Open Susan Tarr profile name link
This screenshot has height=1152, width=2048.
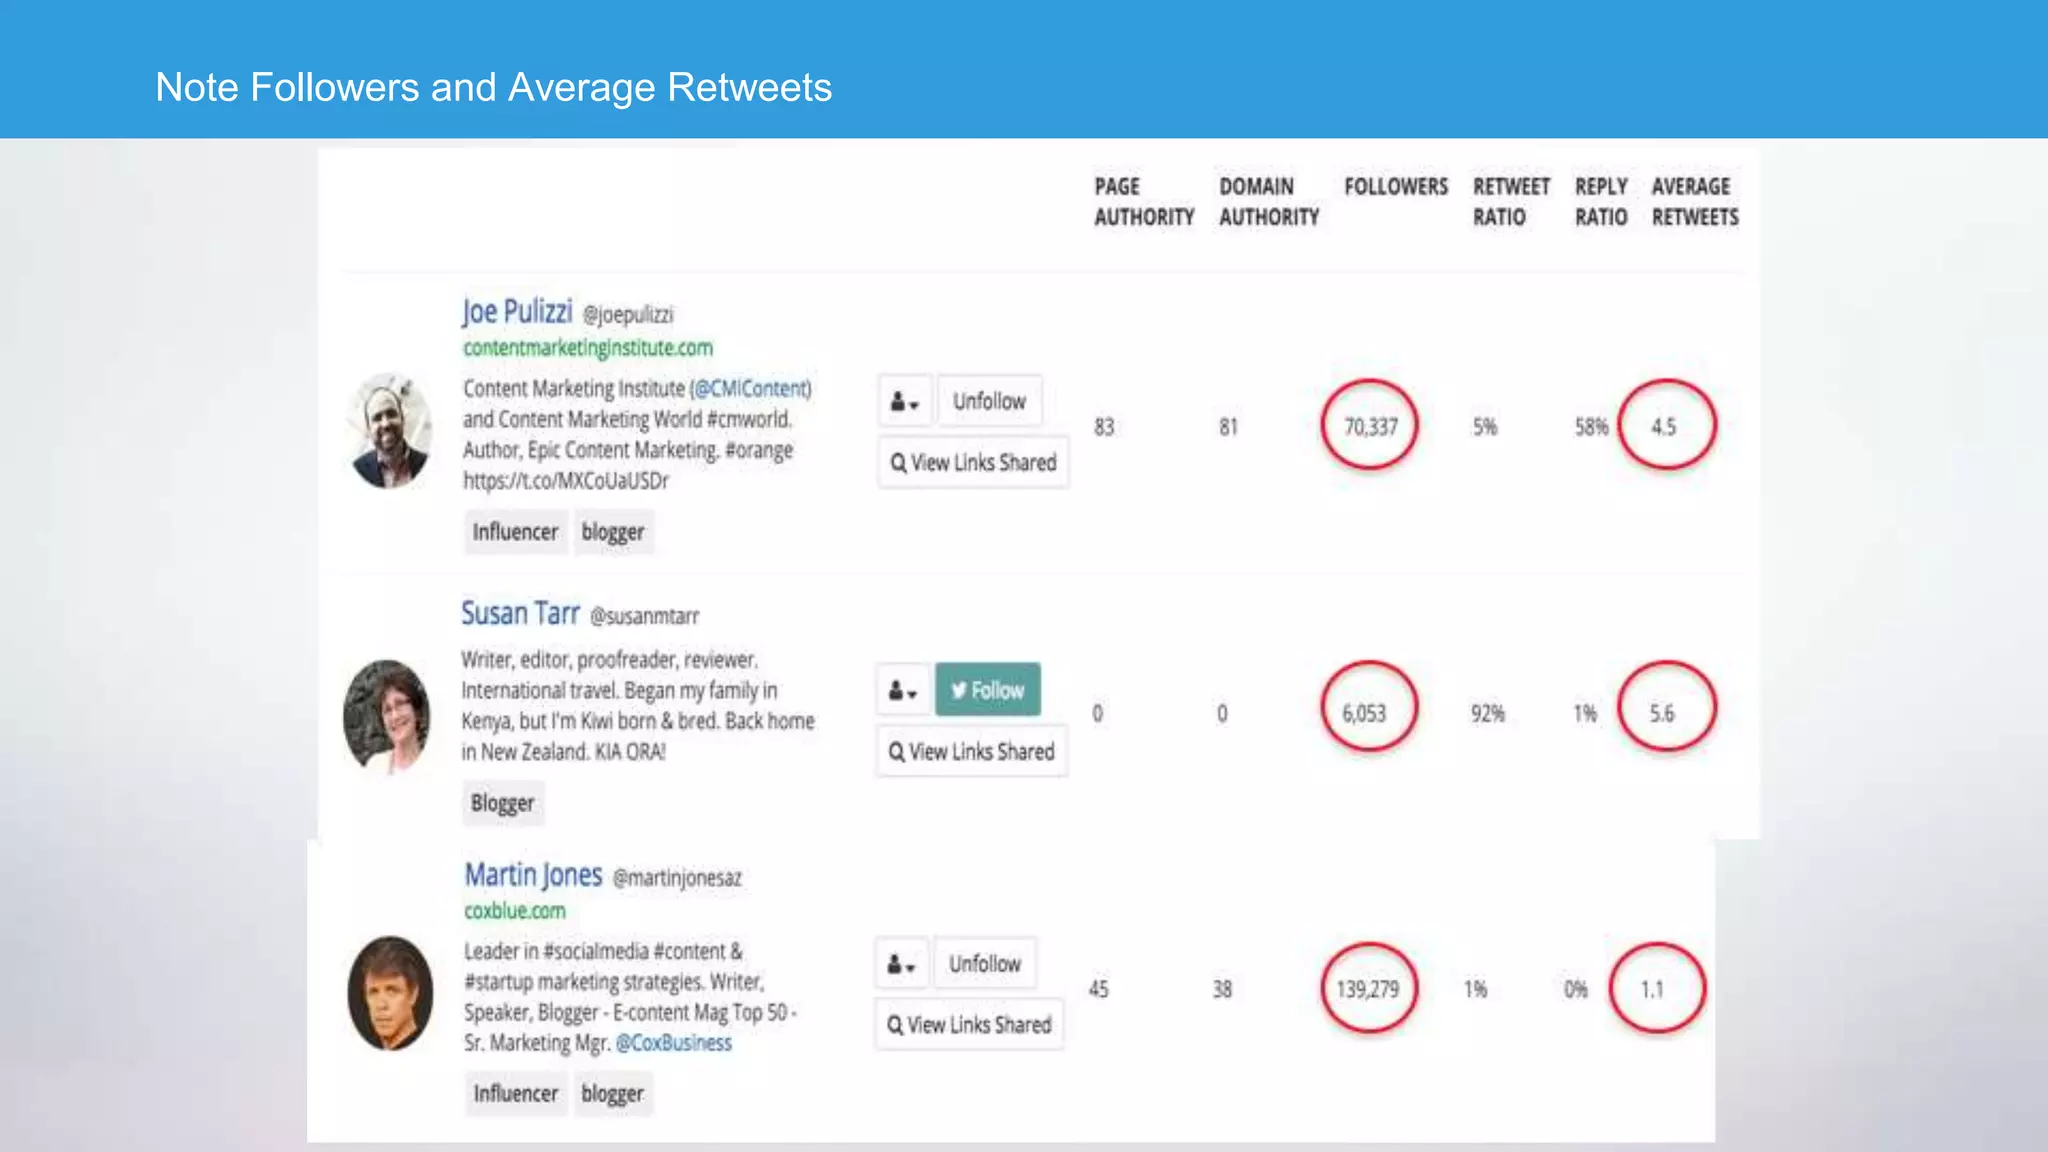pyautogui.click(x=520, y=613)
